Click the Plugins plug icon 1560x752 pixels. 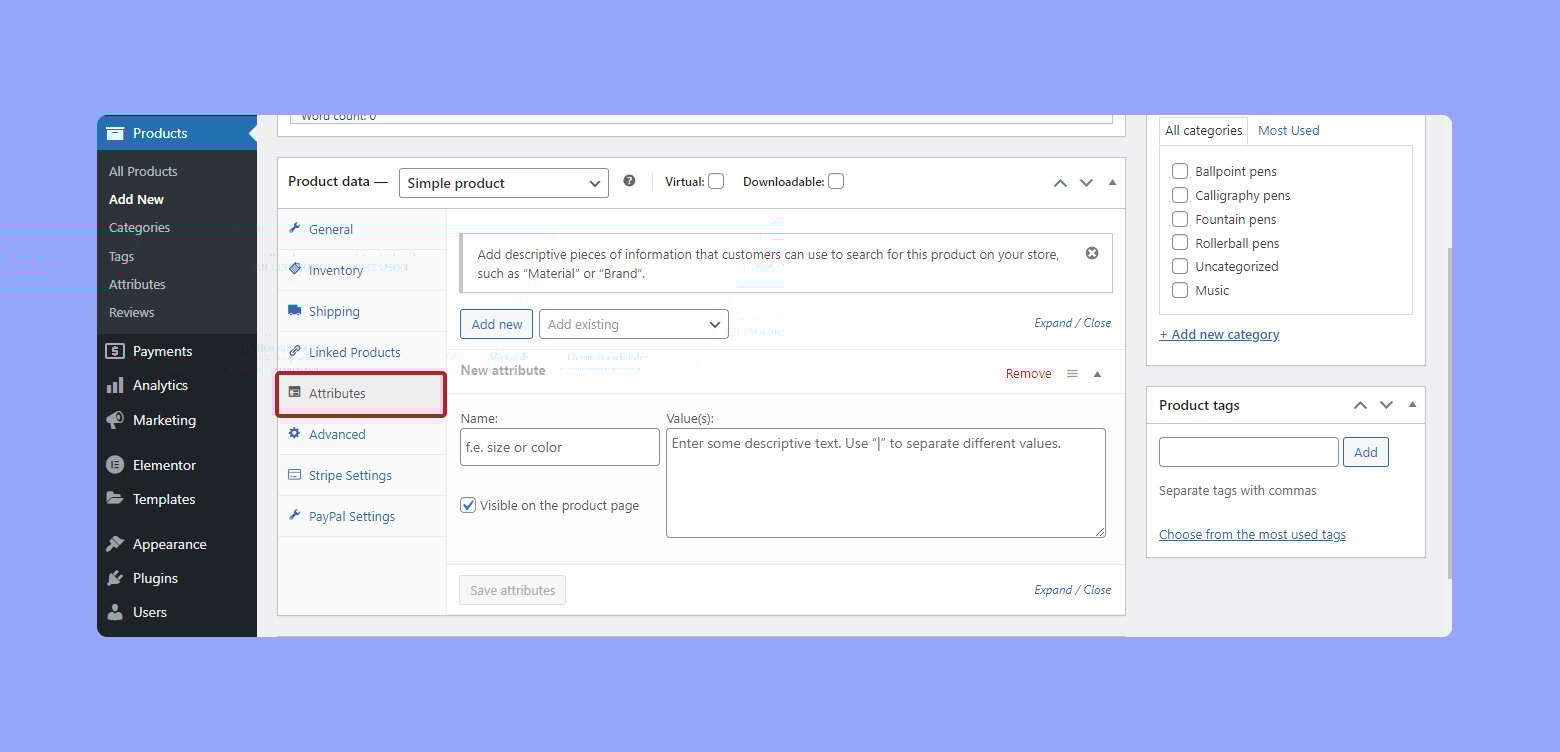pyautogui.click(x=115, y=578)
